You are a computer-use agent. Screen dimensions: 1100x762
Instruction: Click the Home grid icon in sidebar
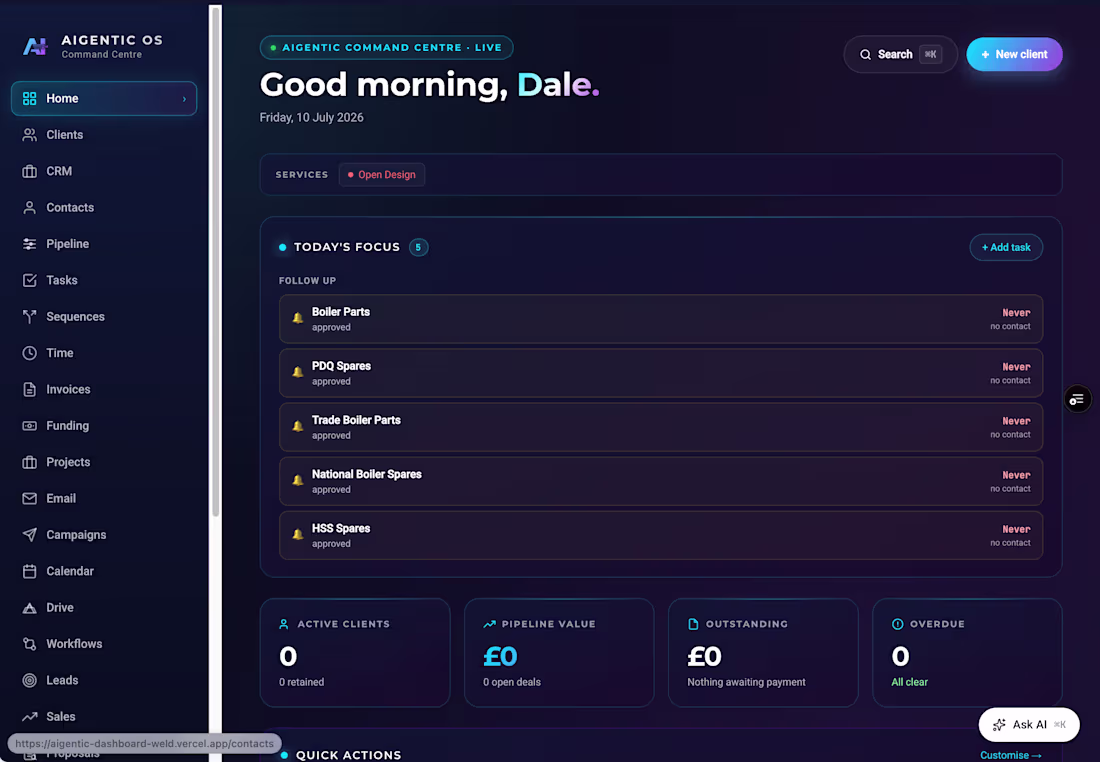coord(29,98)
